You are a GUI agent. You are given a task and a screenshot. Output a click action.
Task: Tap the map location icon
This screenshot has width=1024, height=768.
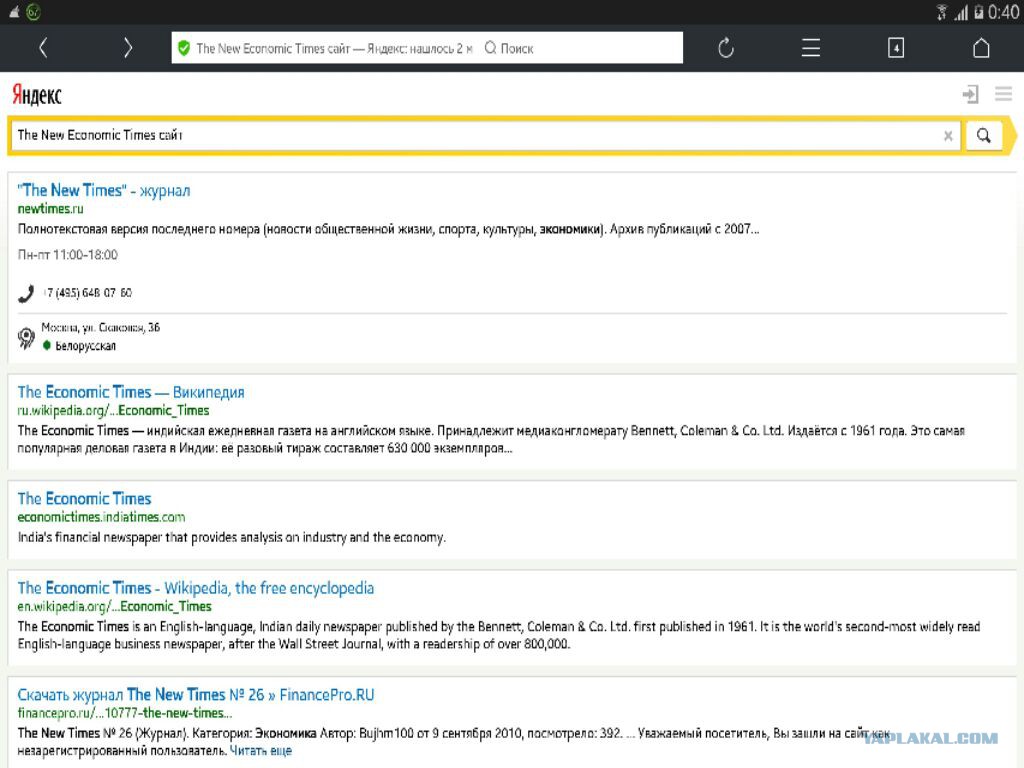tap(26, 337)
